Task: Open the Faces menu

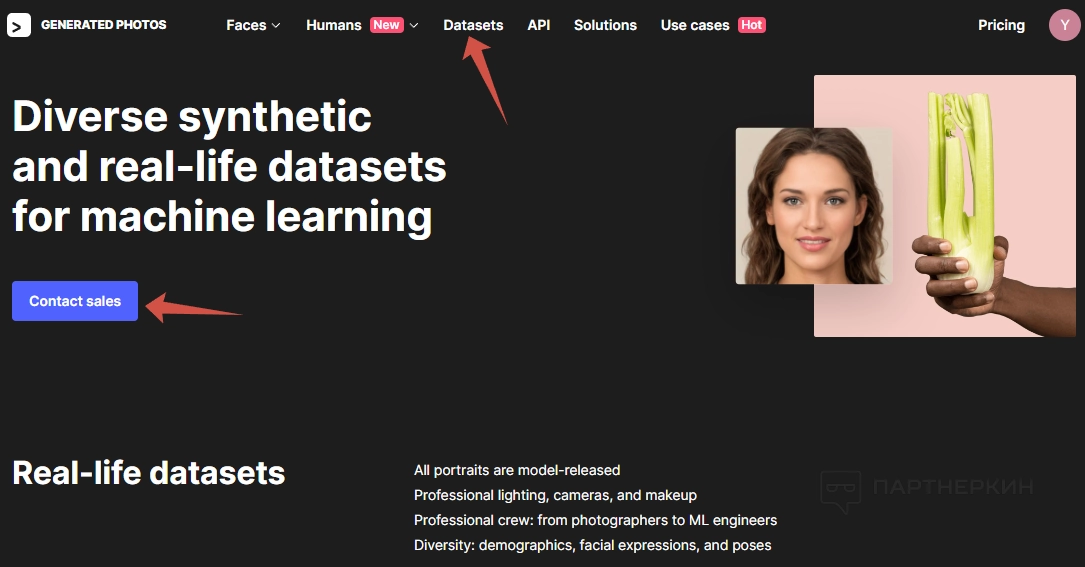Action: point(246,26)
